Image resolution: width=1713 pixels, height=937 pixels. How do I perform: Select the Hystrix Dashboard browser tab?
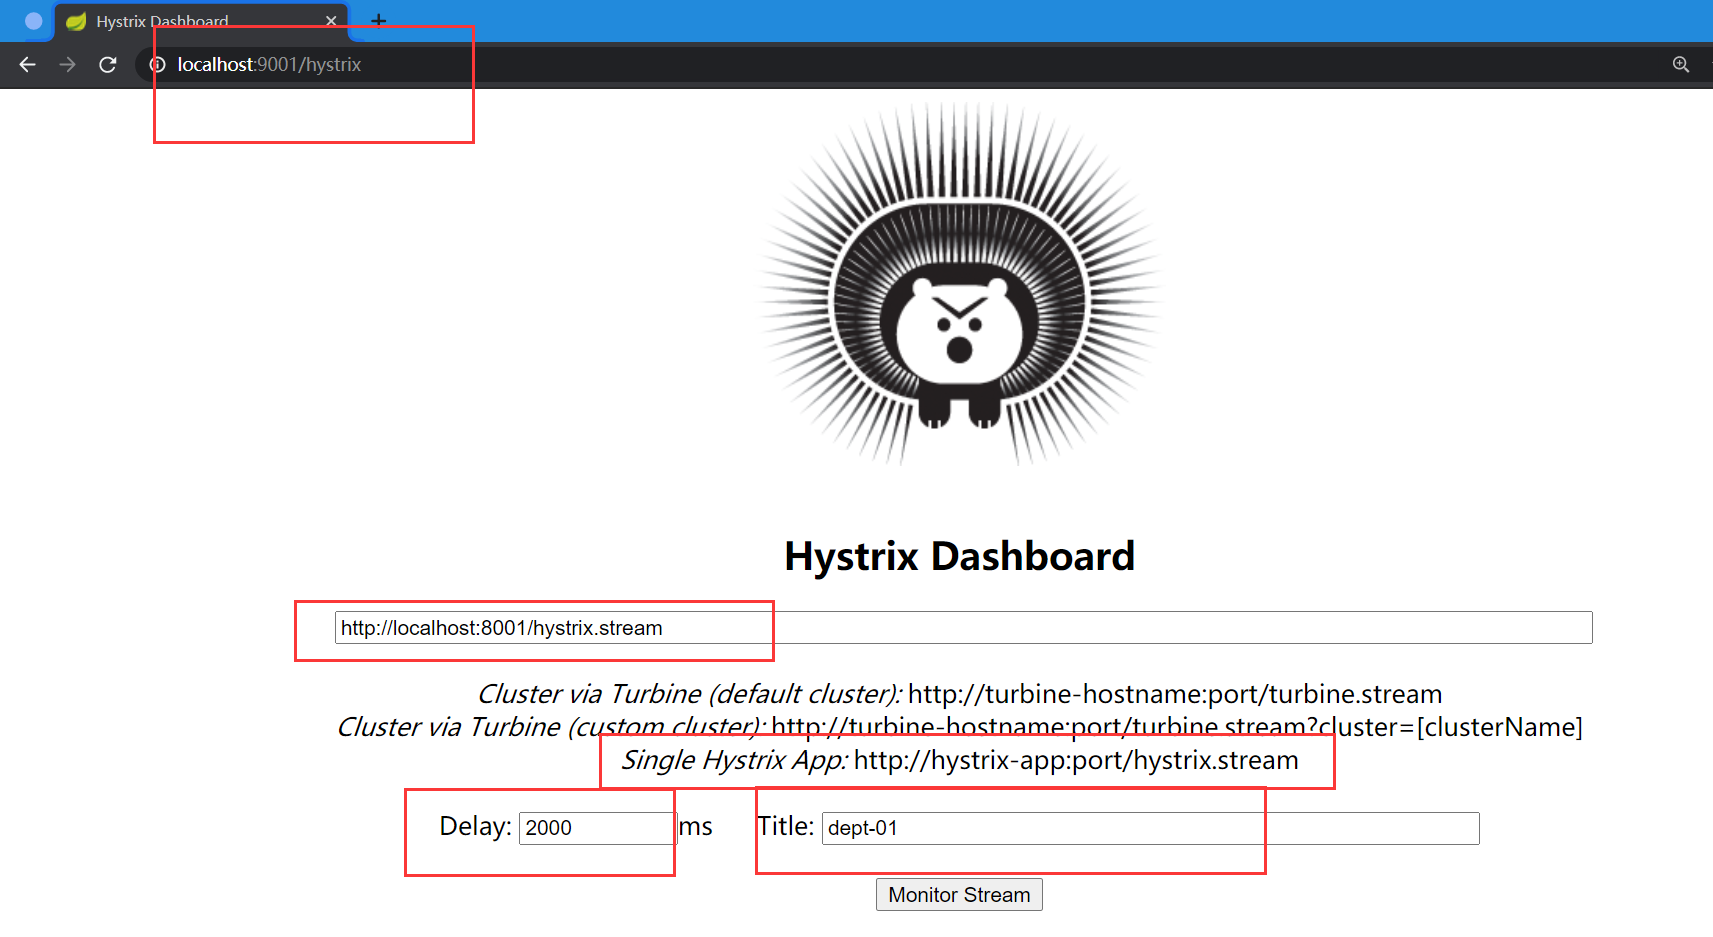(x=201, y=21)
